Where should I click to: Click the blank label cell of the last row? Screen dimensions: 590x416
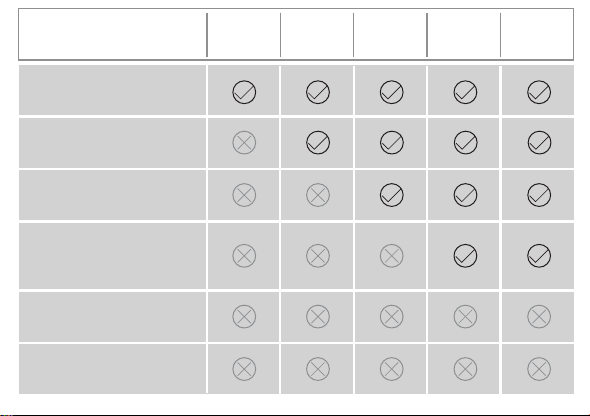point(113,369)
